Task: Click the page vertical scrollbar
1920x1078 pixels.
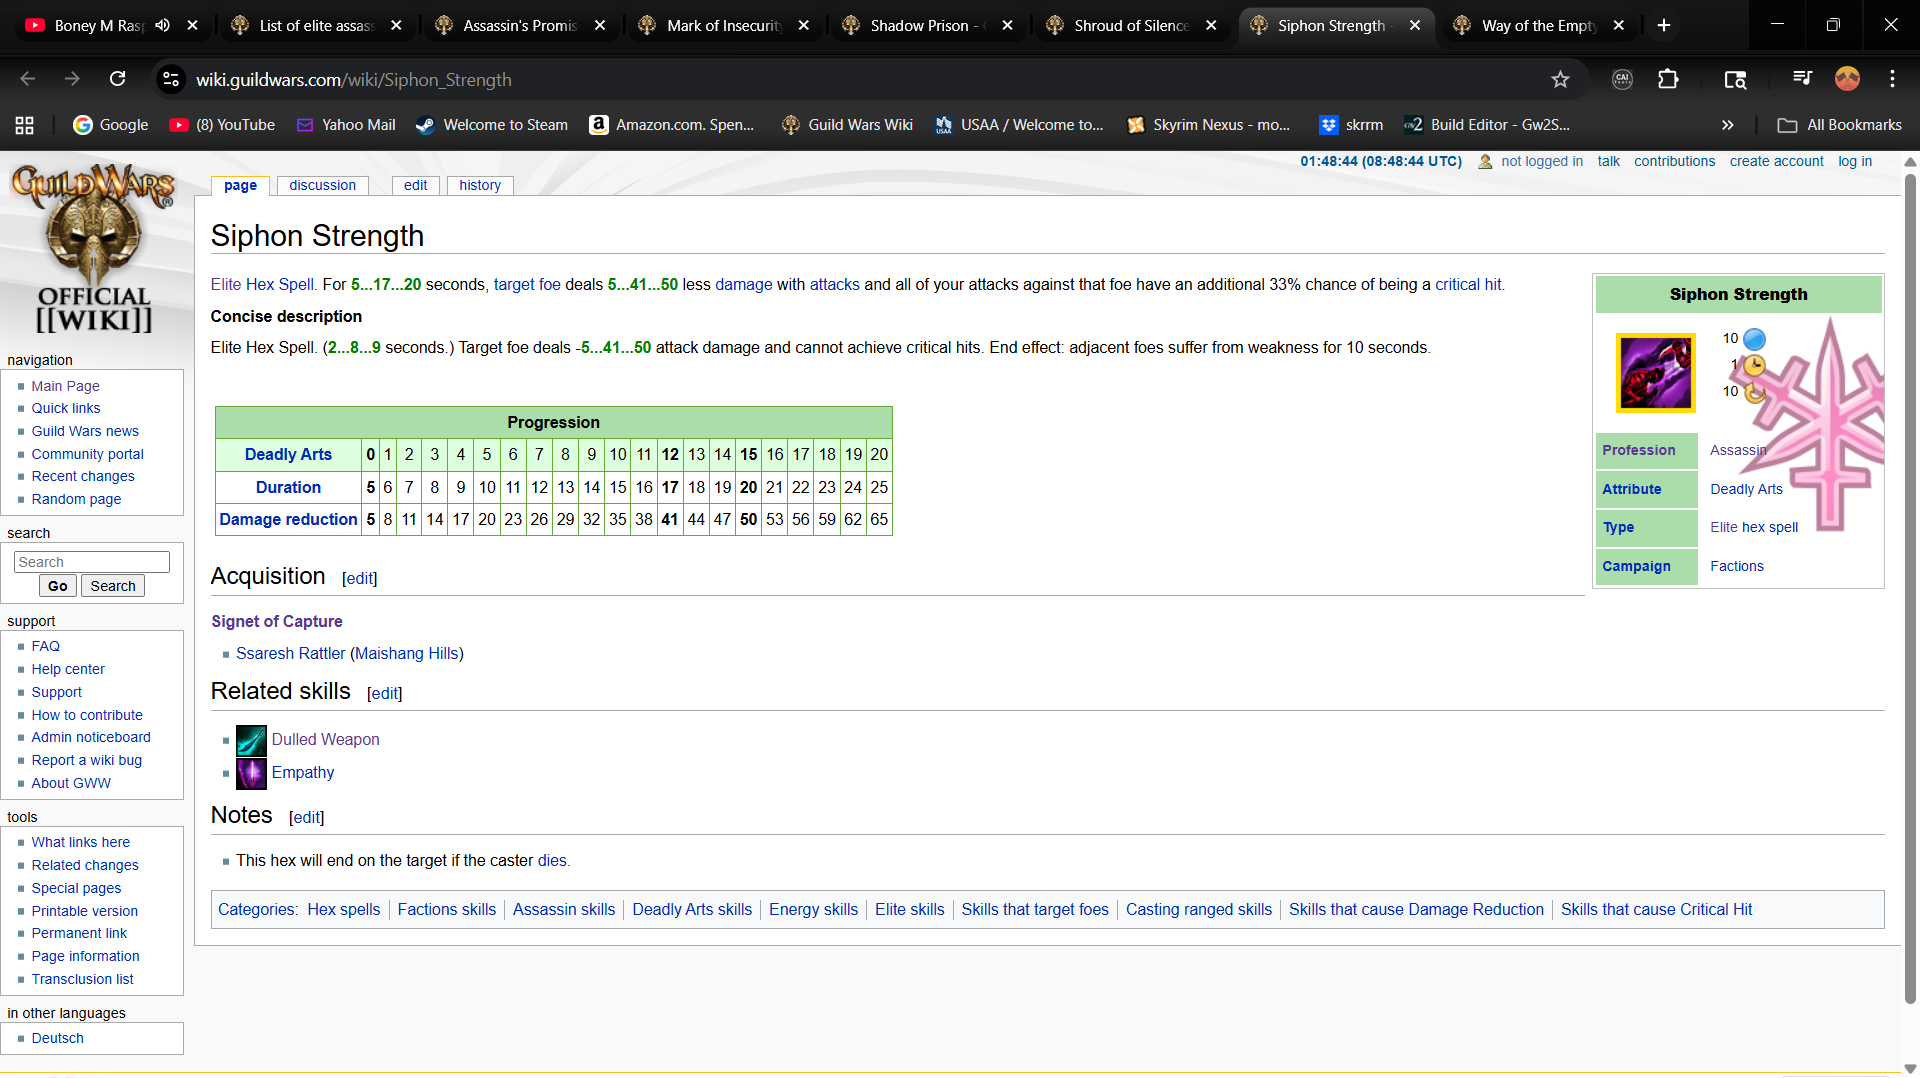Action: (1910, 590)
